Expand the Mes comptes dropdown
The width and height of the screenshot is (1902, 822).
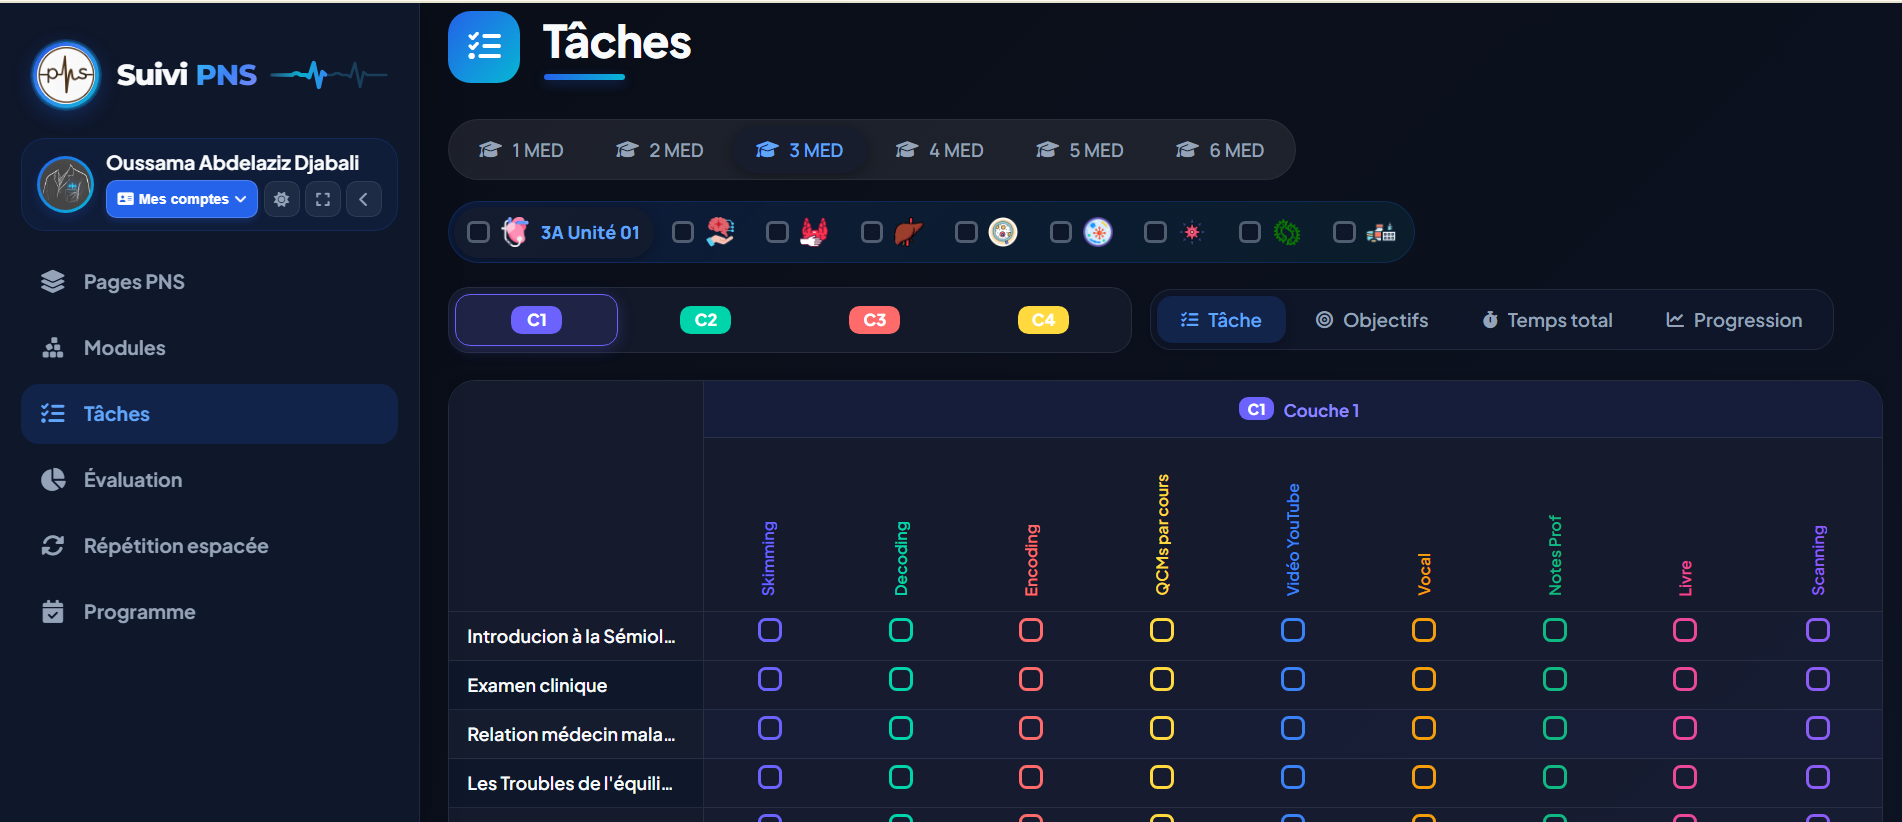point(182,199)
